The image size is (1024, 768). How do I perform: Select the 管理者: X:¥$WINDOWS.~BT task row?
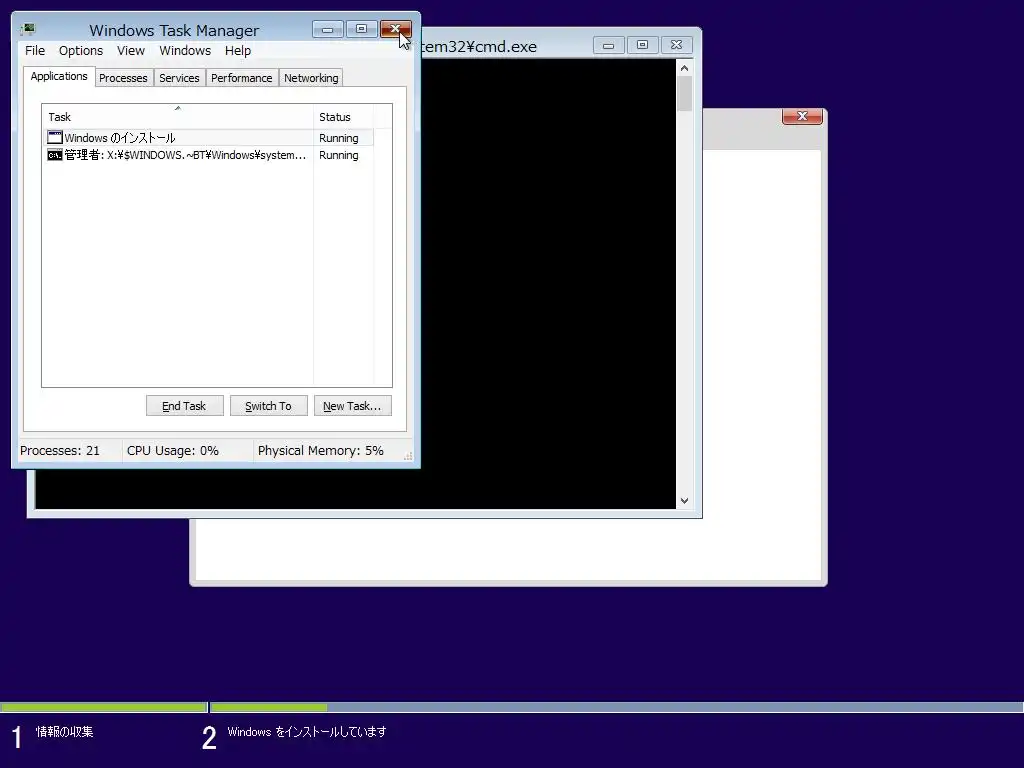[x=208, y=155]
